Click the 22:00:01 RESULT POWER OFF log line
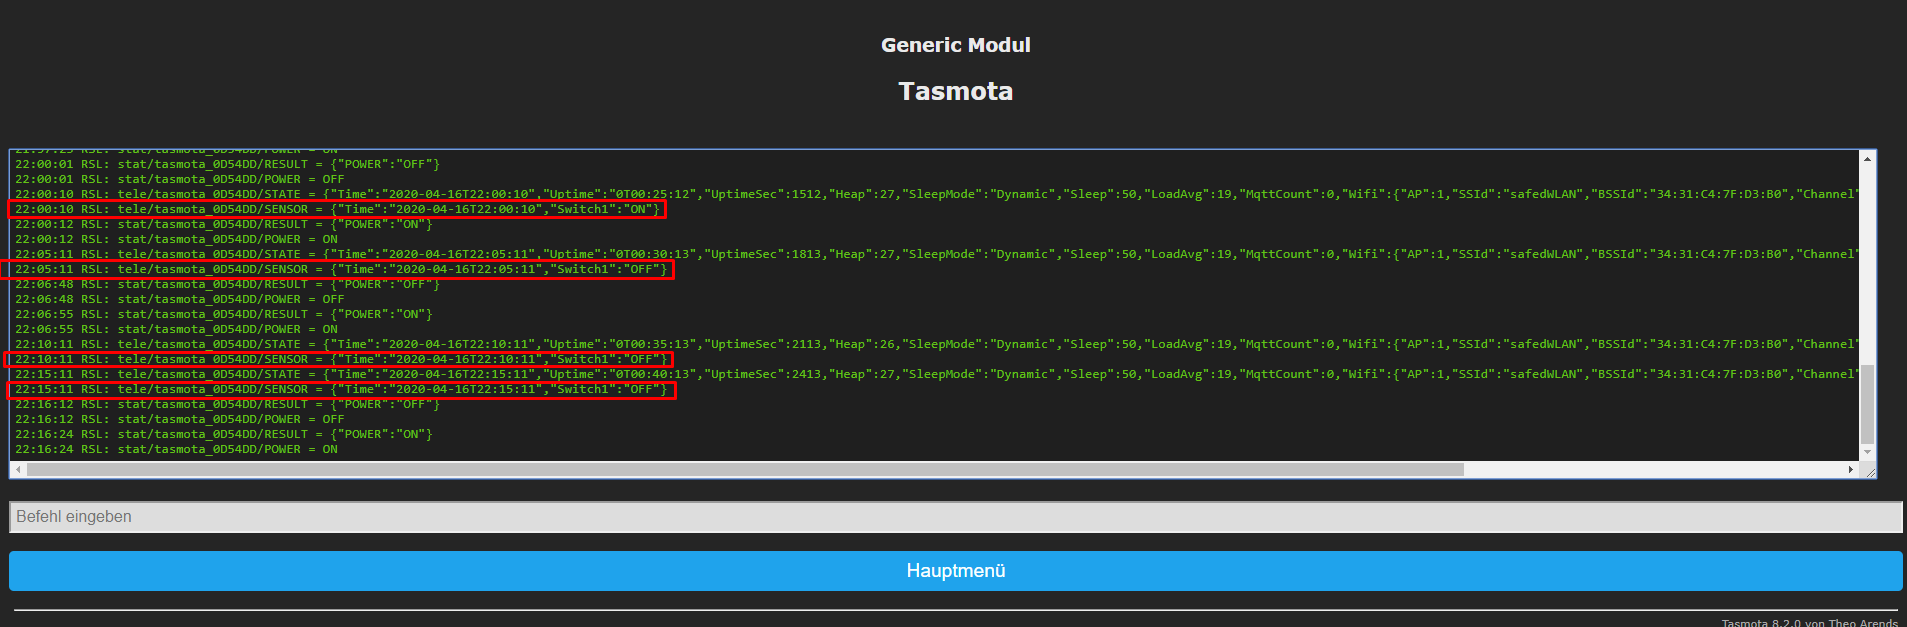Screen dimensions: 1907x627 click(227, 164)
